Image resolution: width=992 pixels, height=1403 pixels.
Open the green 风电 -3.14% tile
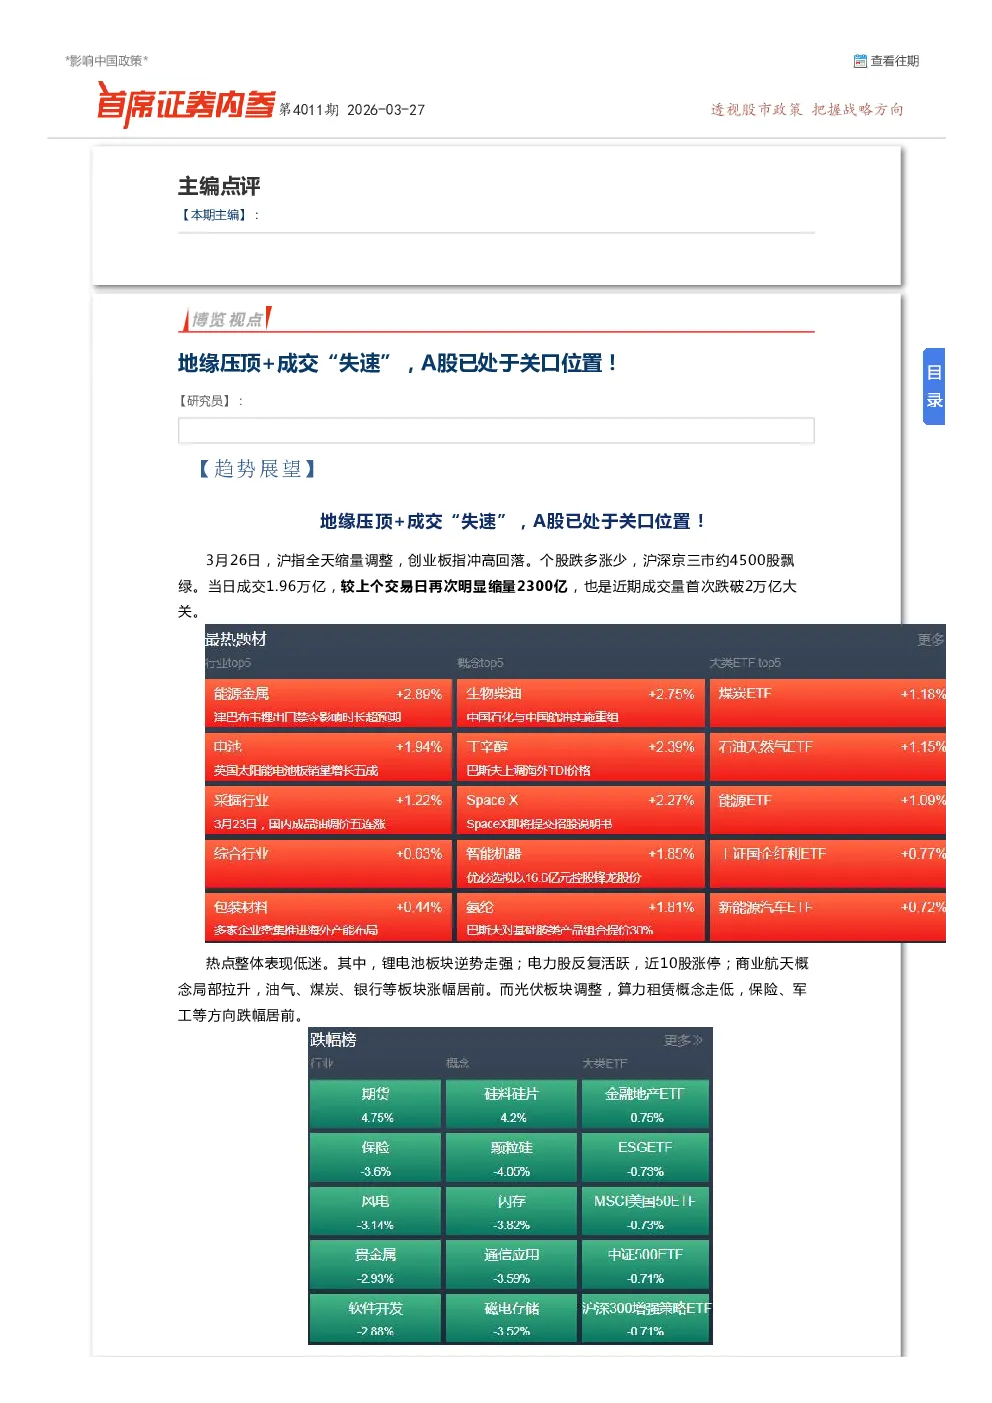pos(376,1211)
